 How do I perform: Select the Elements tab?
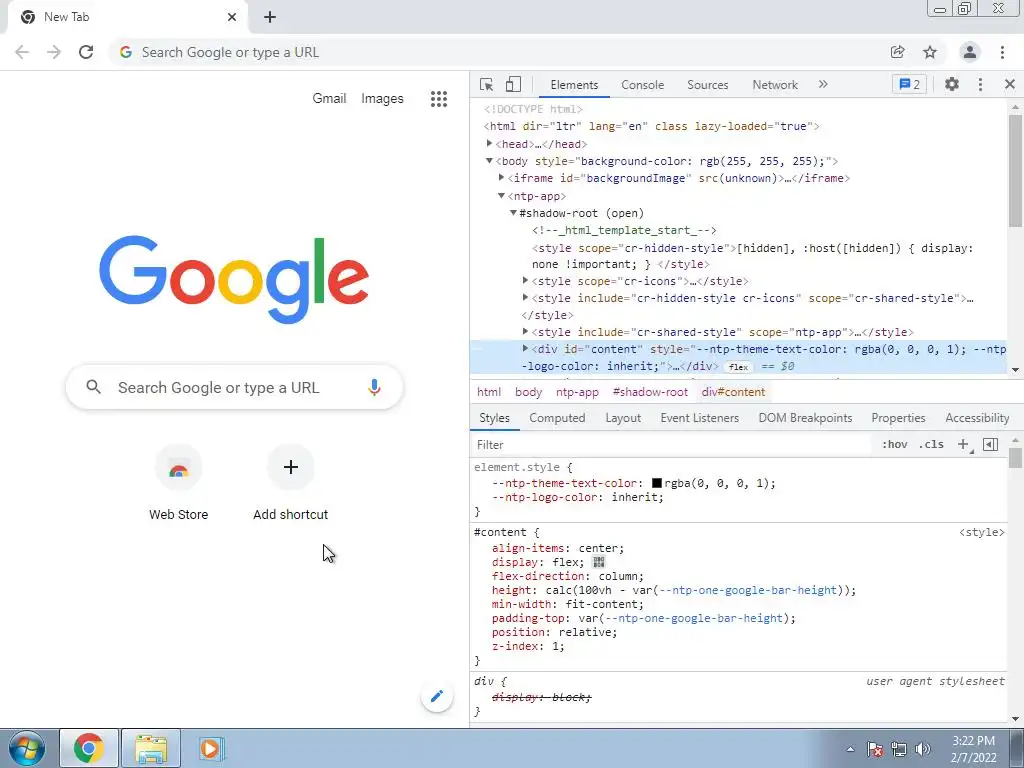pos(574,85)
